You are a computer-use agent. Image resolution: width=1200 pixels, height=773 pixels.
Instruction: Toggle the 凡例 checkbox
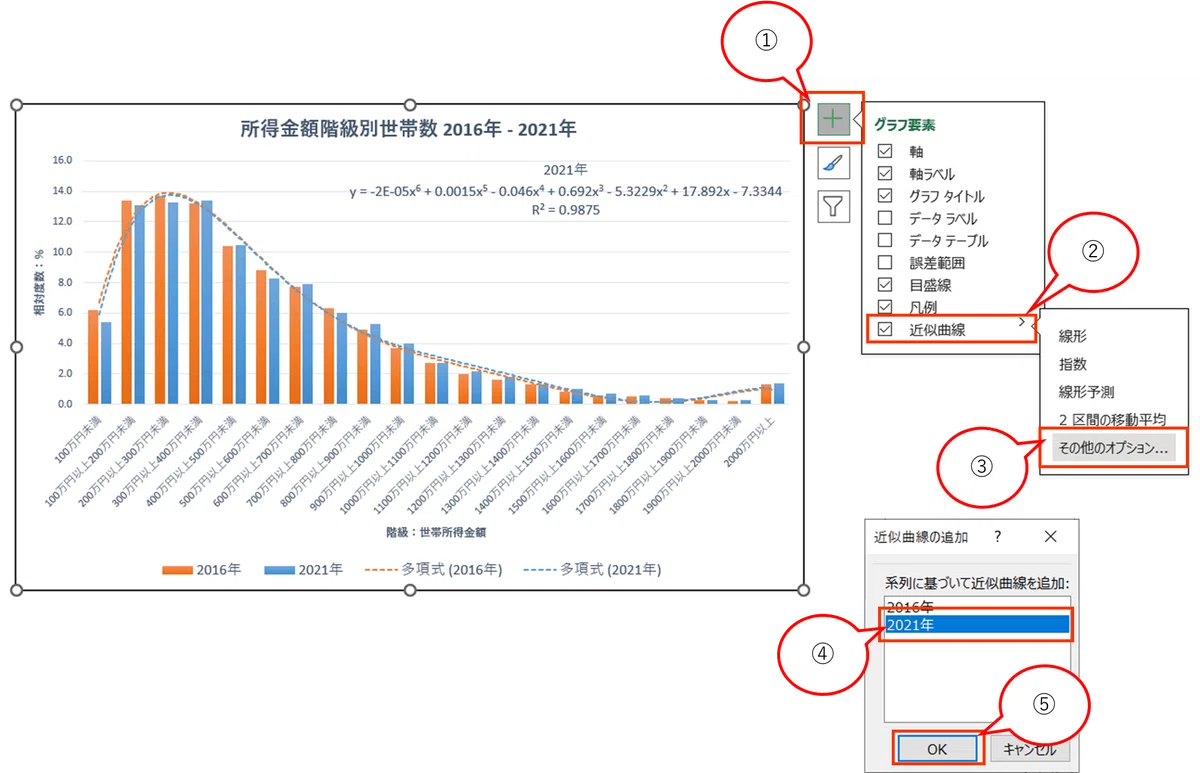884,306
